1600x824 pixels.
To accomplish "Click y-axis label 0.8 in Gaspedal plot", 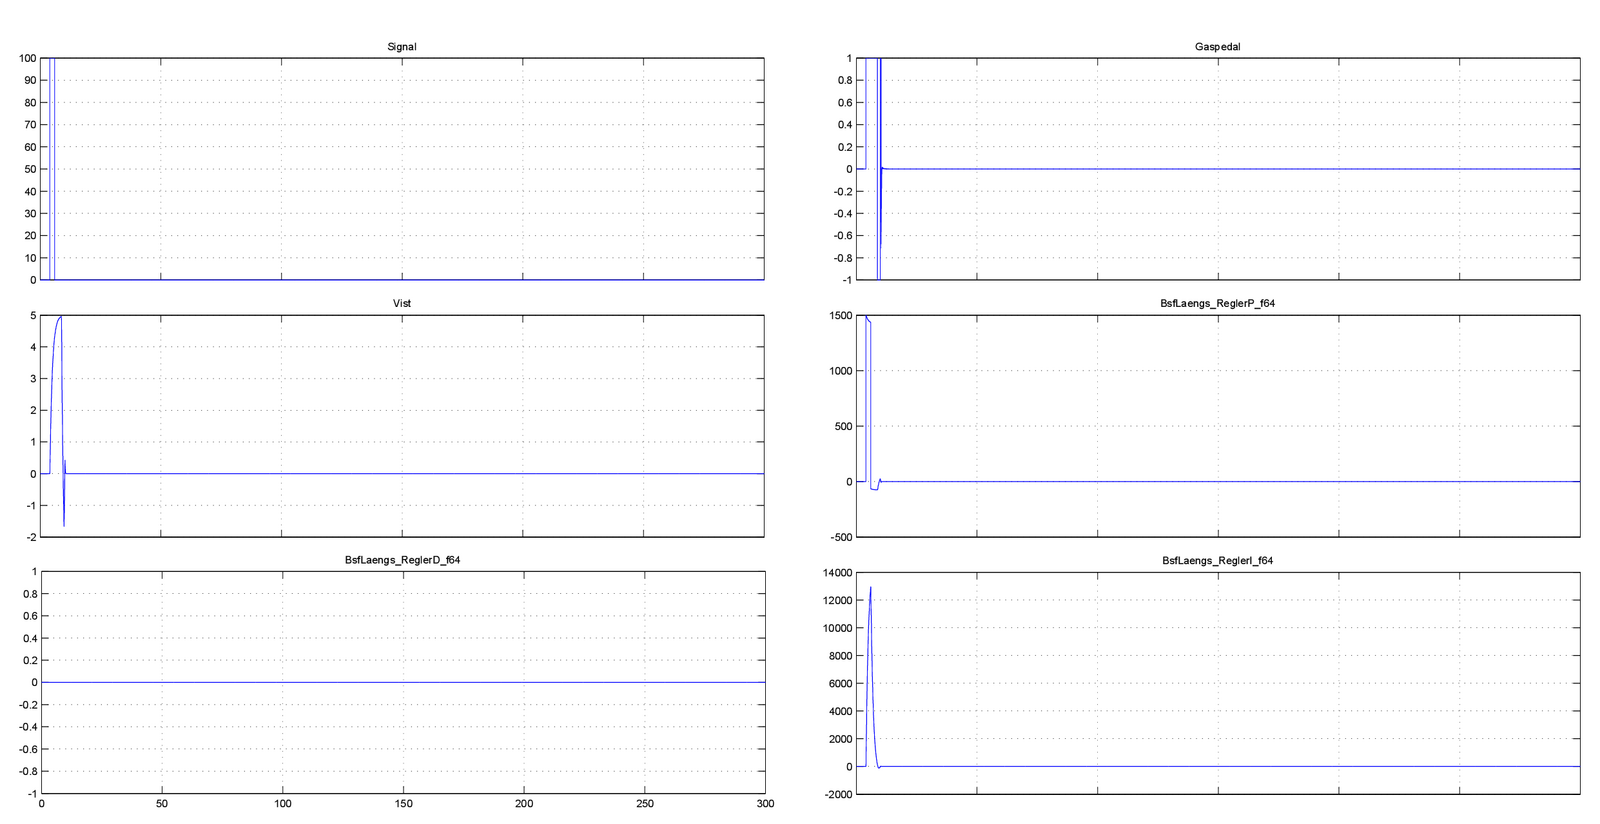I will pyautogui.click(x=845, y=81).
